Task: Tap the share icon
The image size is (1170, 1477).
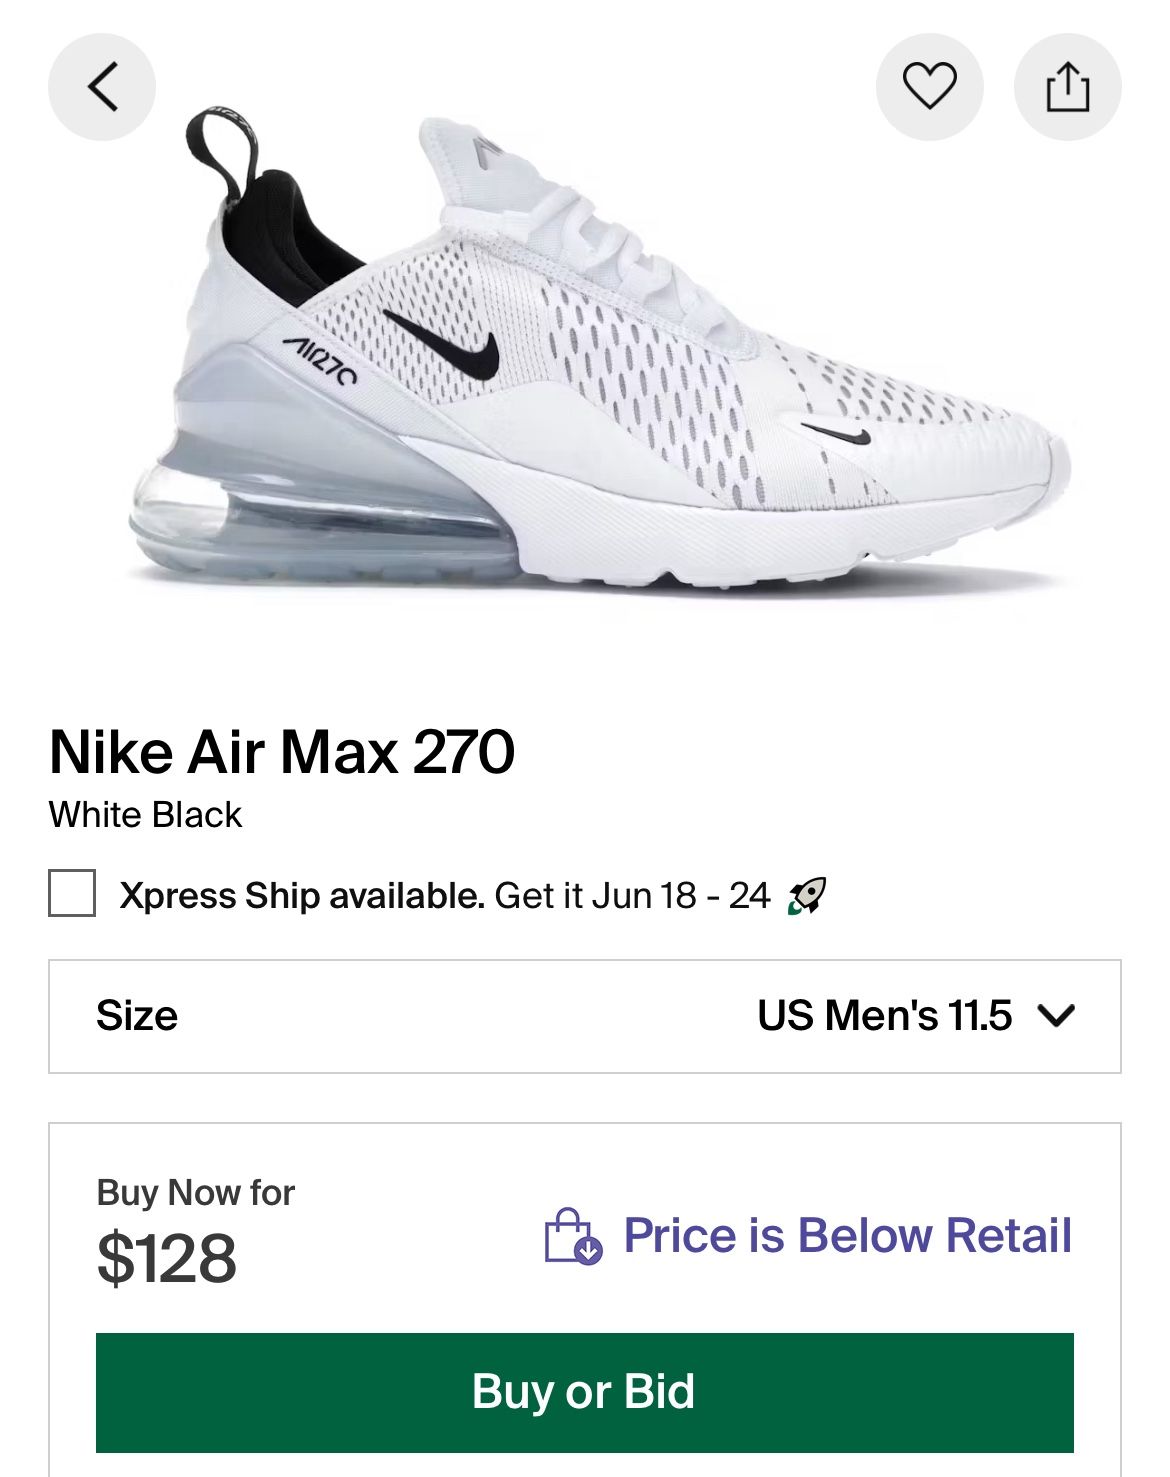Action: (x=1067, y=87)
